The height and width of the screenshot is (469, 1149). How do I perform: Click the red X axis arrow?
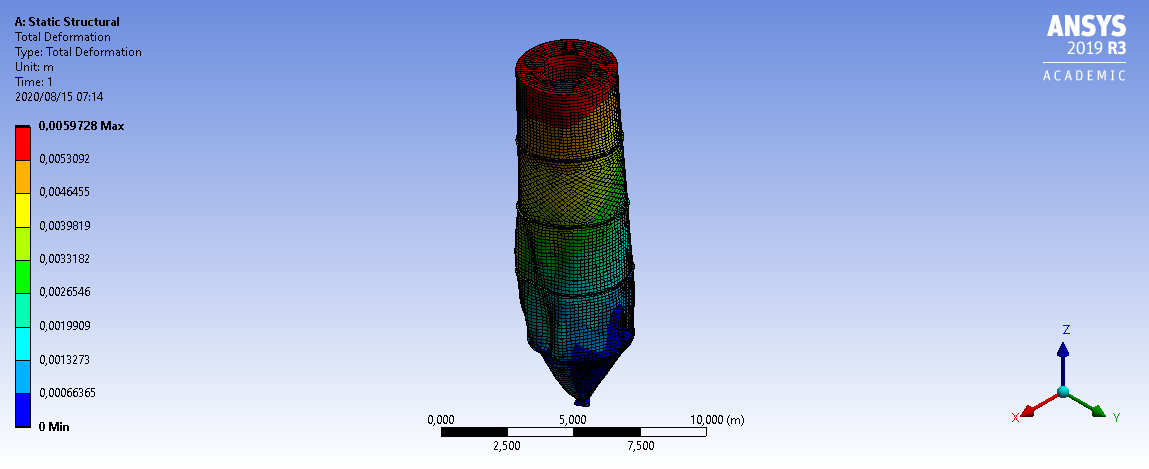click(1039, 405)
